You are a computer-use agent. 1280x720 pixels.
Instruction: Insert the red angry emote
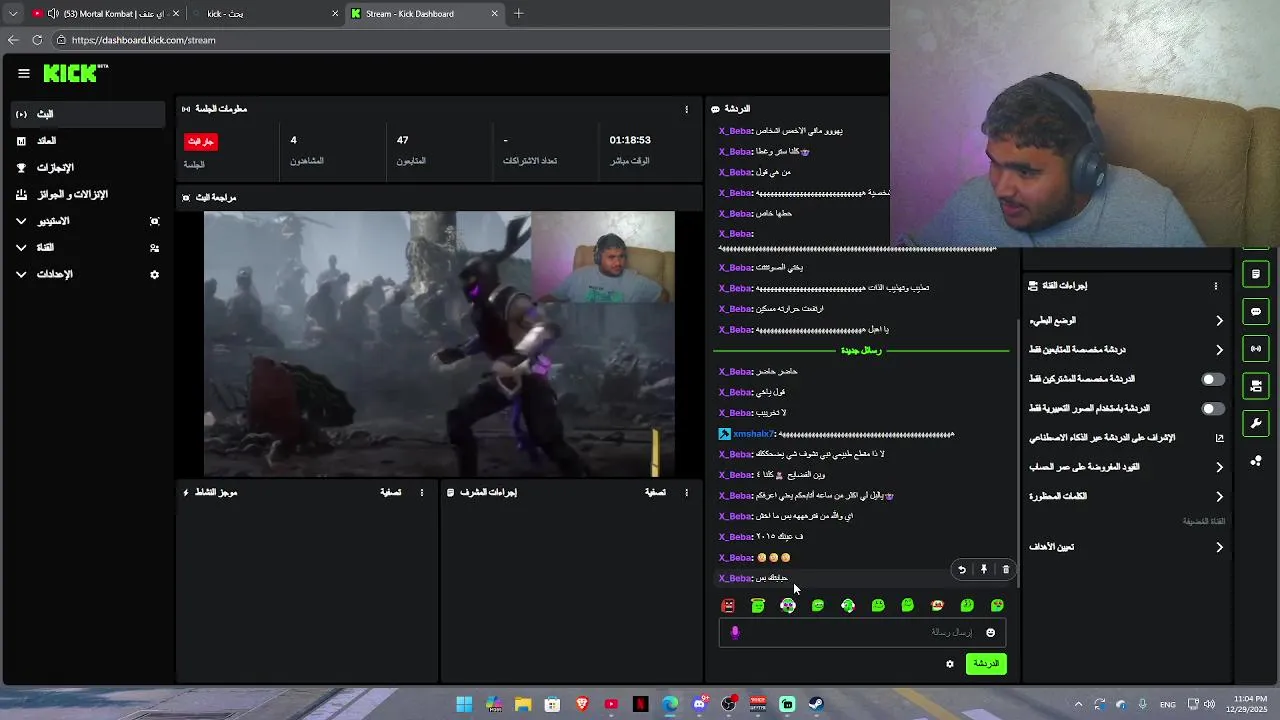pyautogui.click(x=728, y=605)
